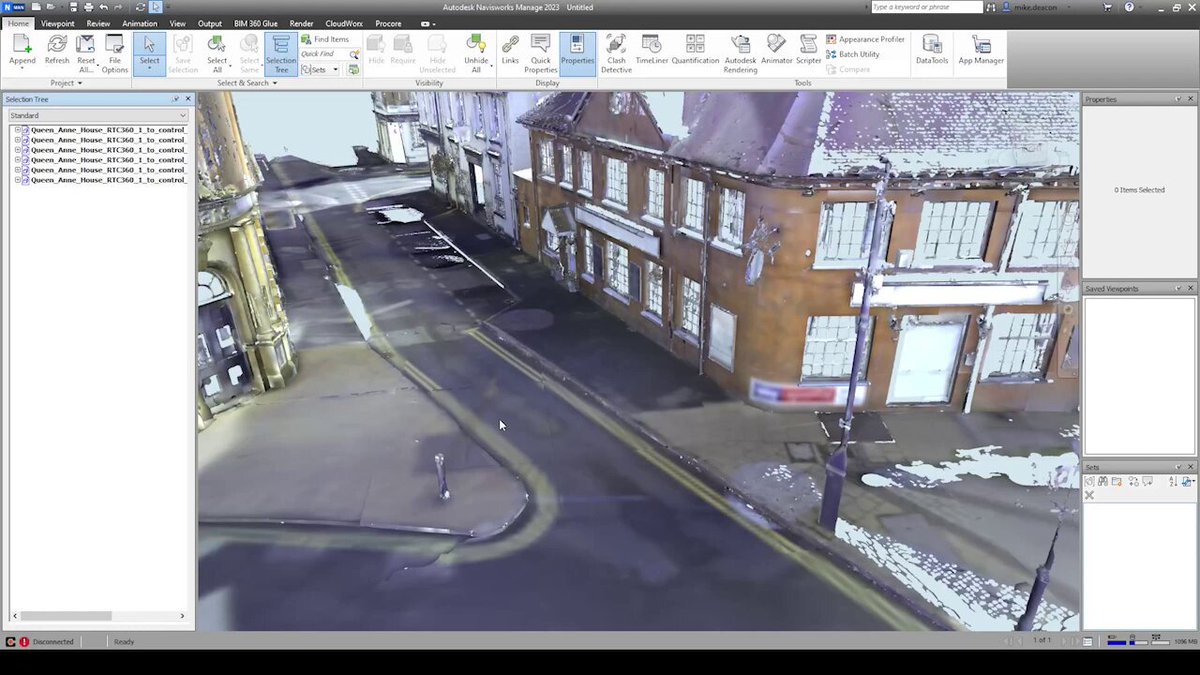Click the Selection Tree horizontal scrollbar
This screenshot has height=675, width=1200.
point(98,616)
